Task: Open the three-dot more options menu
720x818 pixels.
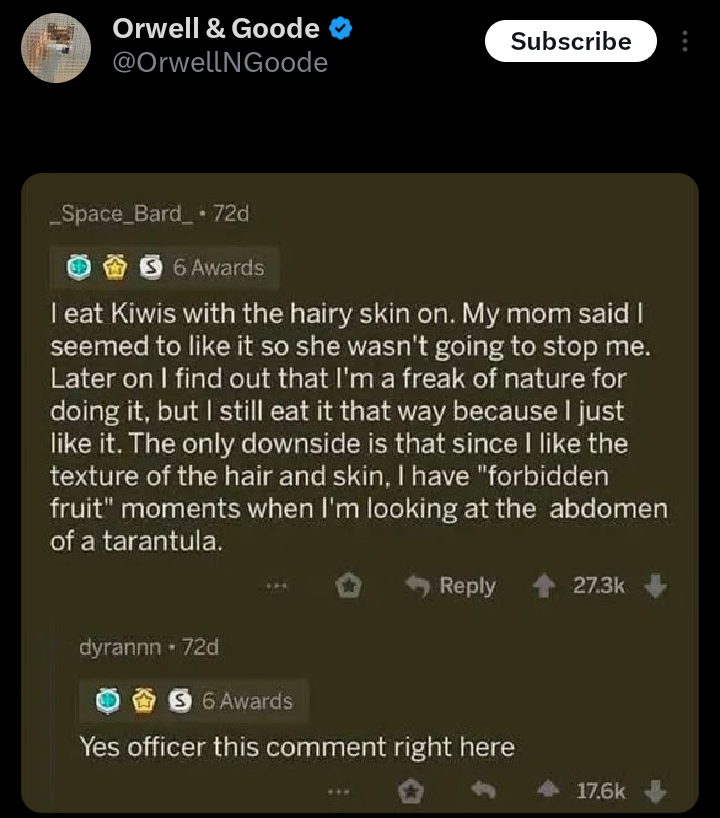Action: 685,41
